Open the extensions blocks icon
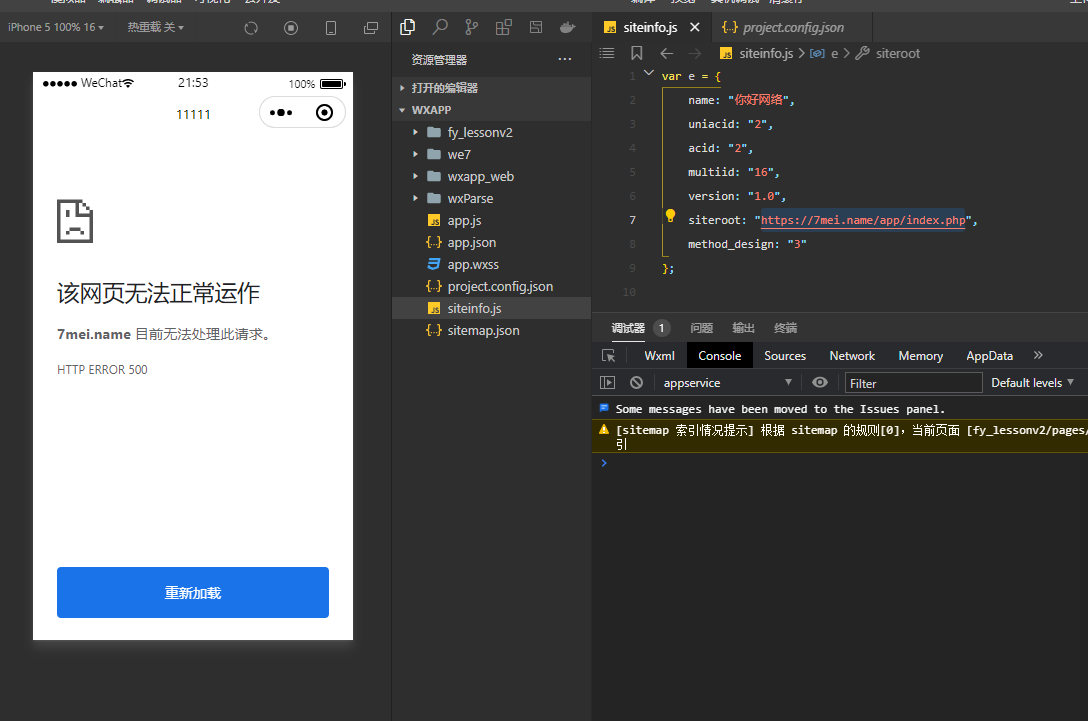Image resolution: width=1088 pixels, height=721 pixels. coord(504,27)
